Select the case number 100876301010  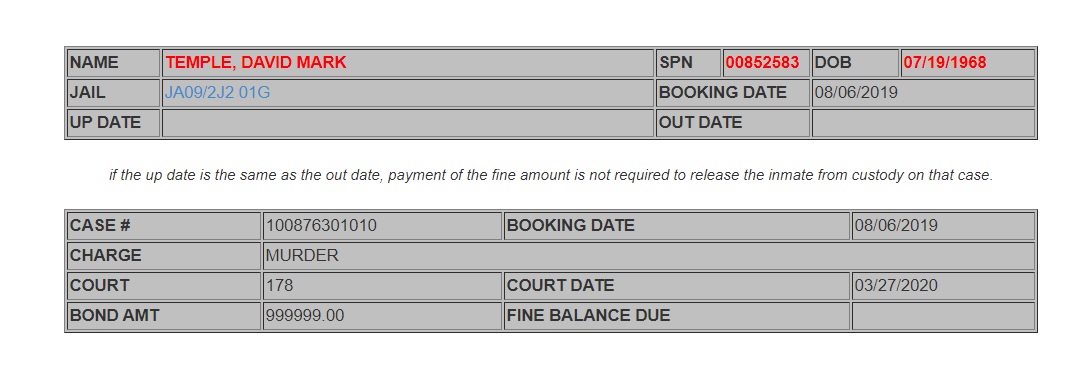(x=321, y=226)
